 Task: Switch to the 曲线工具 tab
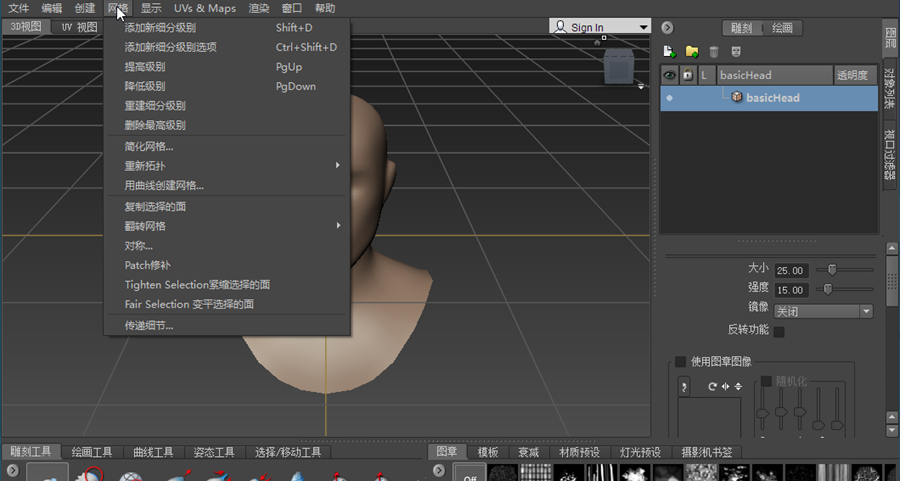pyautogui.click(x=153, y=452)
